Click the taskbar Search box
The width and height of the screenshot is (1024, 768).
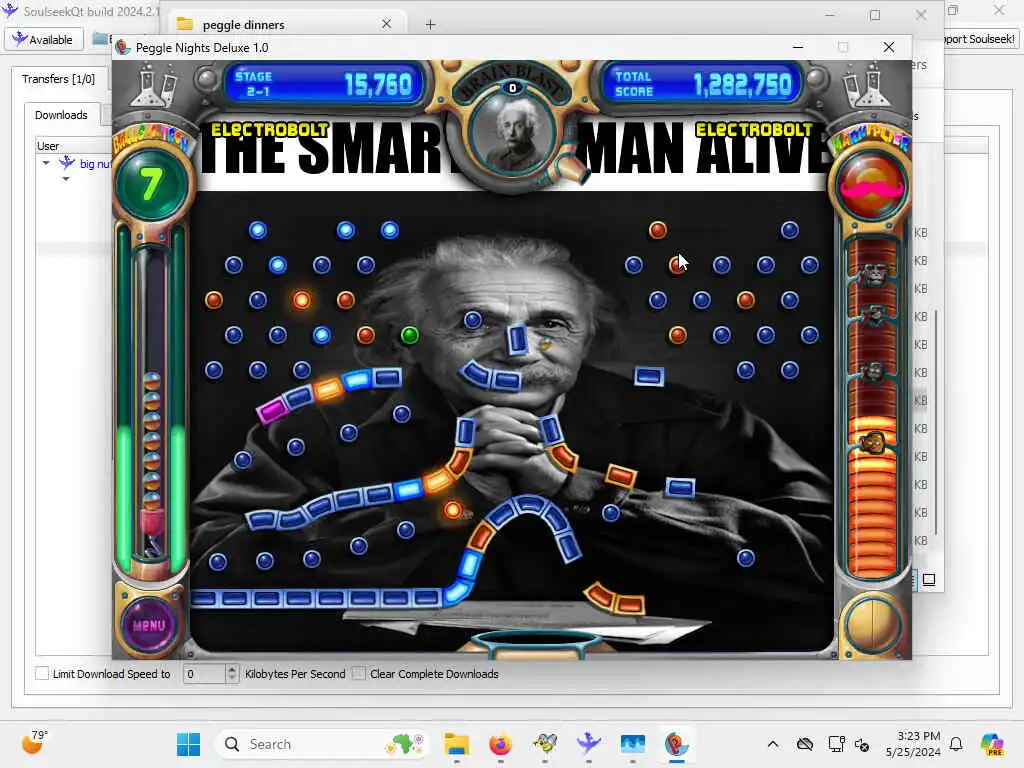[322, 744]
